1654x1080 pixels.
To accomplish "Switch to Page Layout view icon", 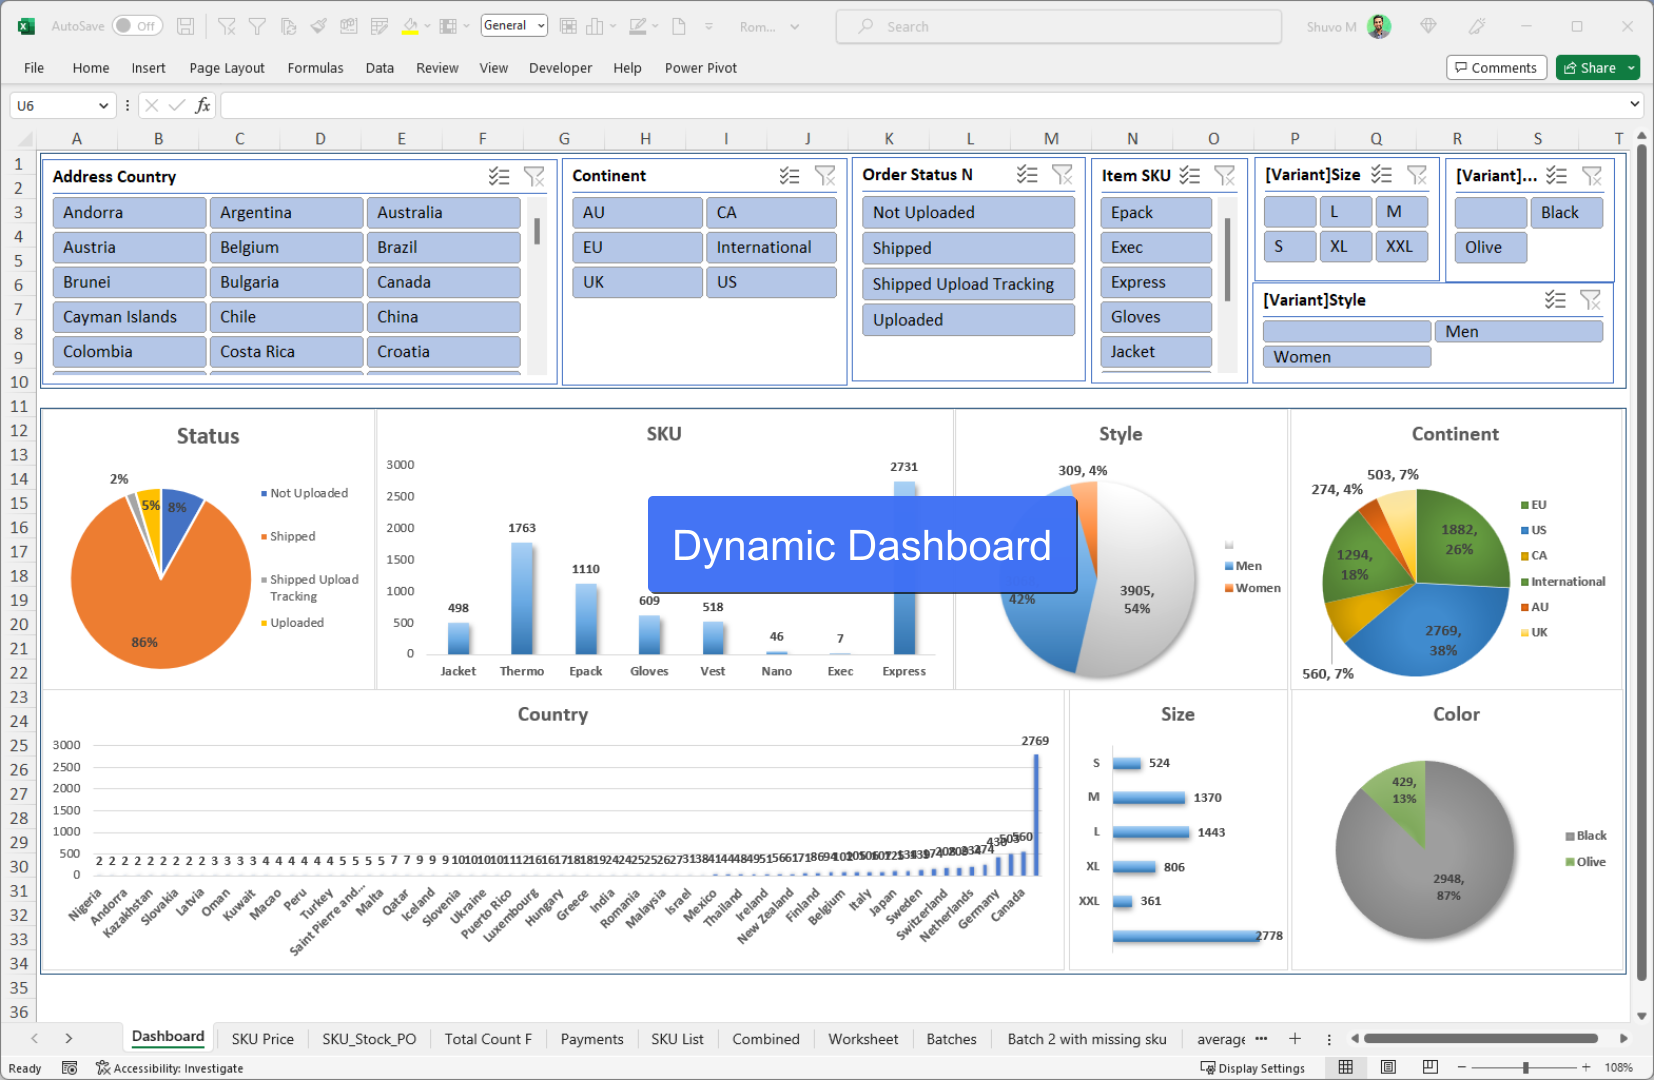I will 1388,1067.
